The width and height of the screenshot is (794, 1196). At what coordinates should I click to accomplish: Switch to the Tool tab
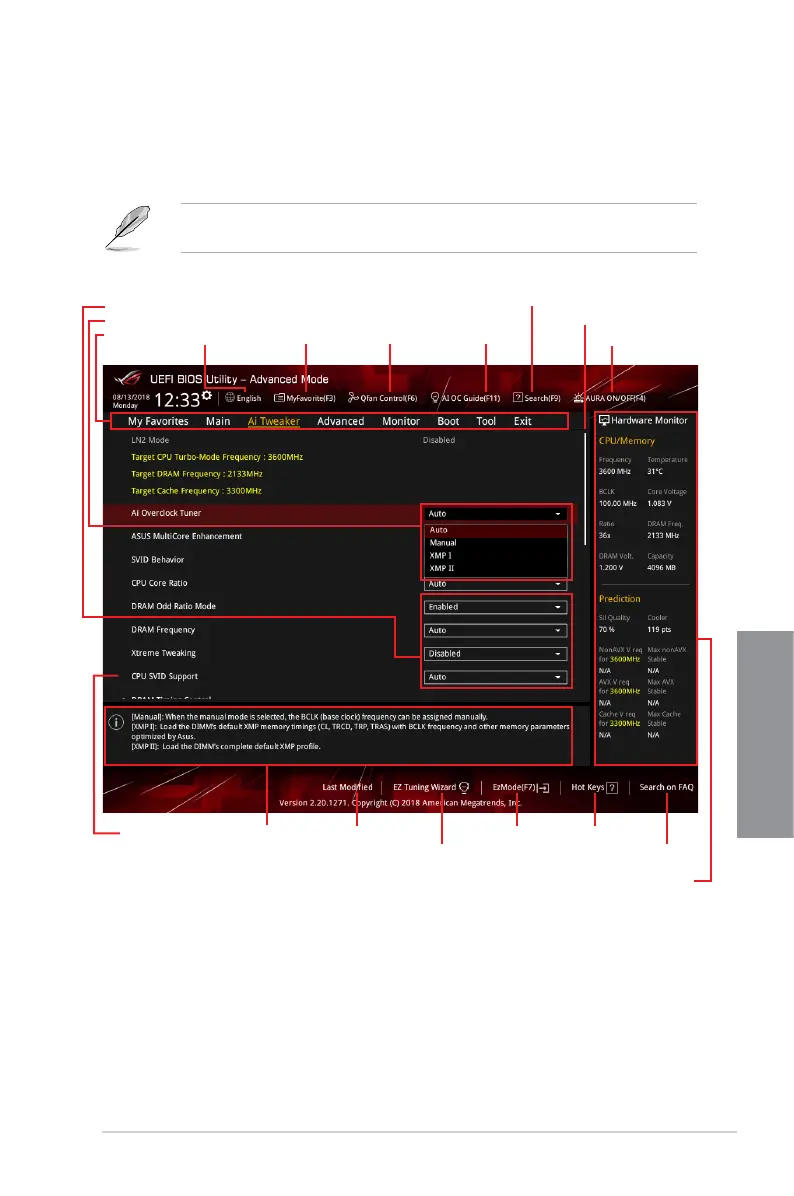486,421
